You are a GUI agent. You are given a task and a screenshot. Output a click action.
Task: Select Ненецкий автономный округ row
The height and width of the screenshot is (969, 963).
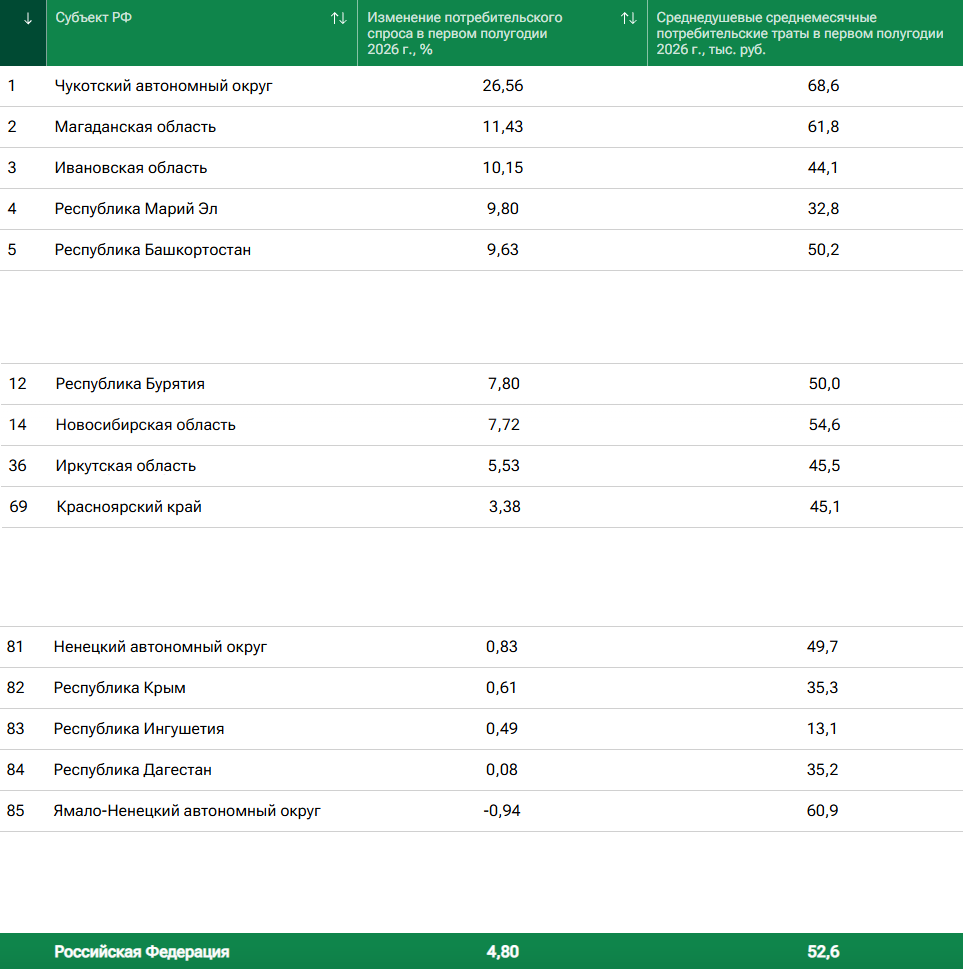coord(482,647)
